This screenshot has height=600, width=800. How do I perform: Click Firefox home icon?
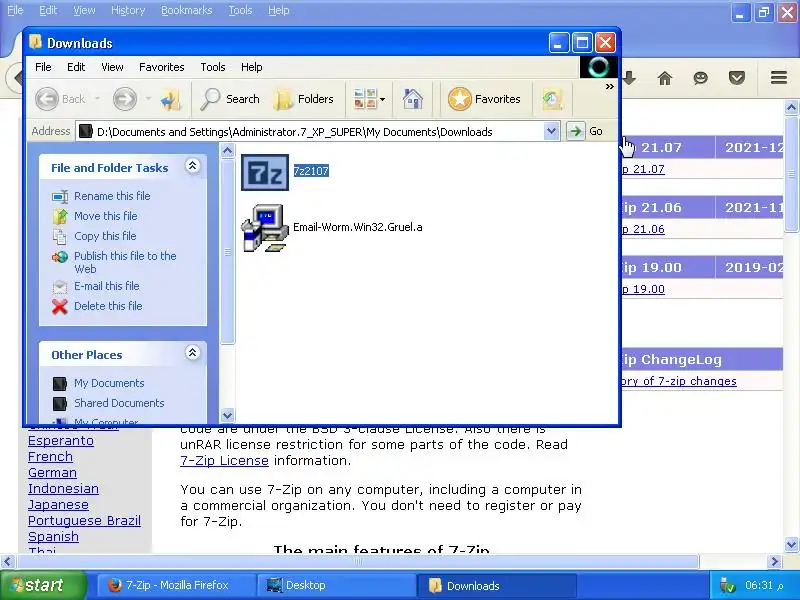coord(665,78)
